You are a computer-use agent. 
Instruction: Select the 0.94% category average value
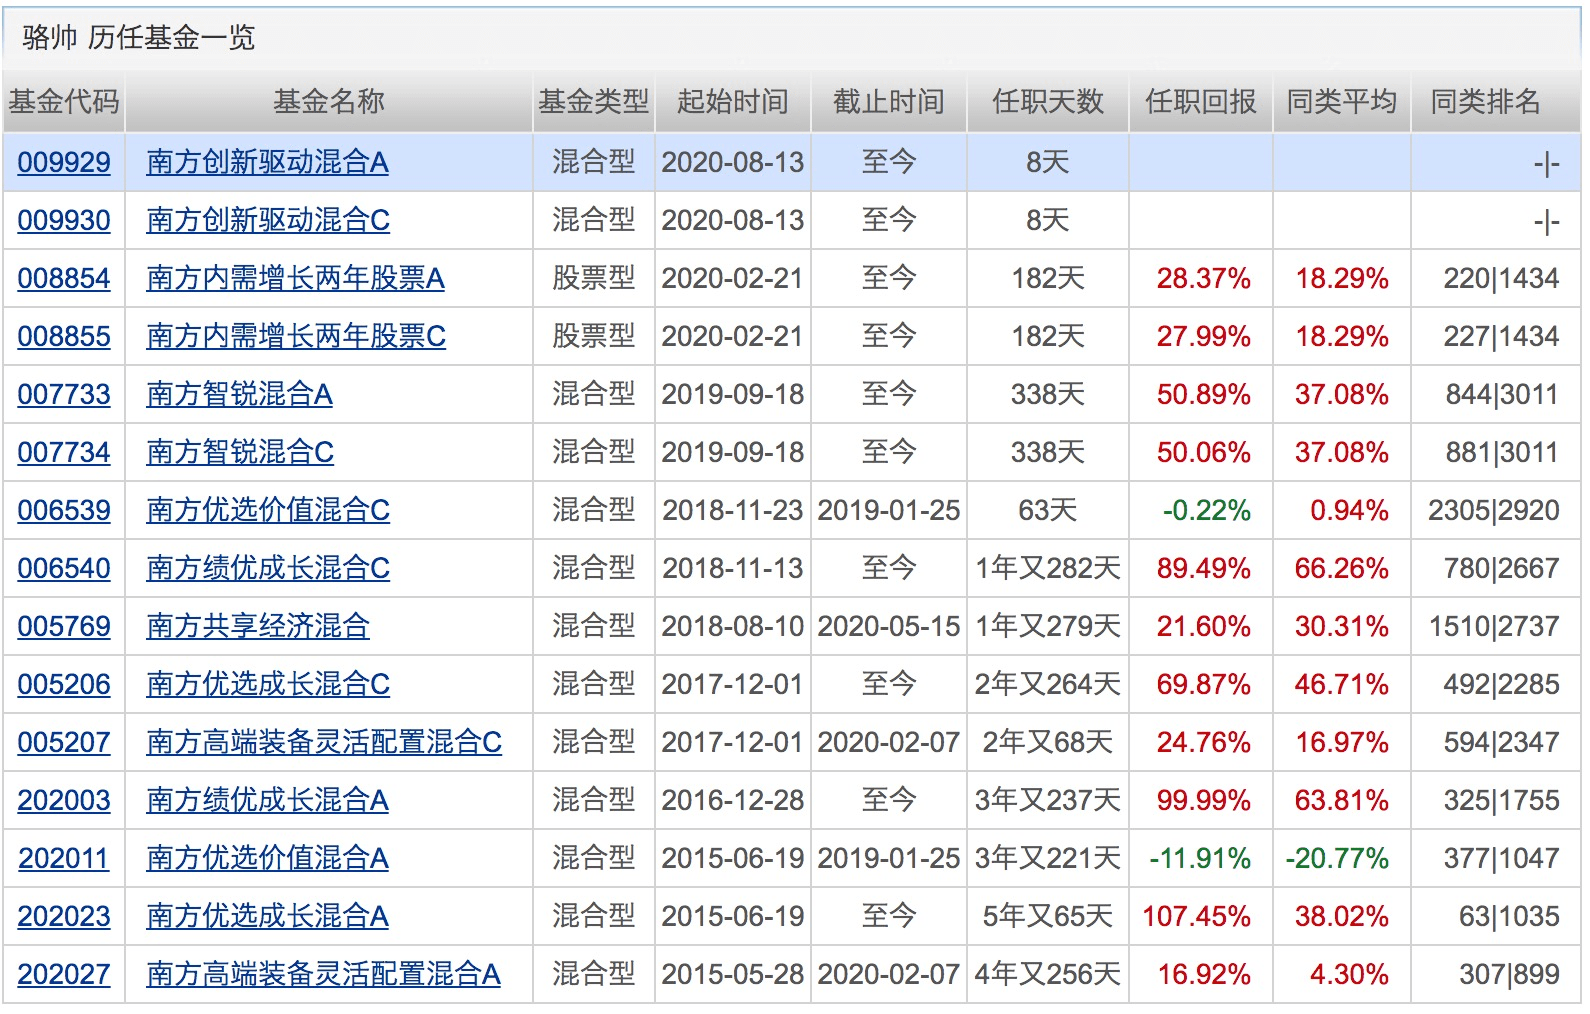[x=1349, y=510]
